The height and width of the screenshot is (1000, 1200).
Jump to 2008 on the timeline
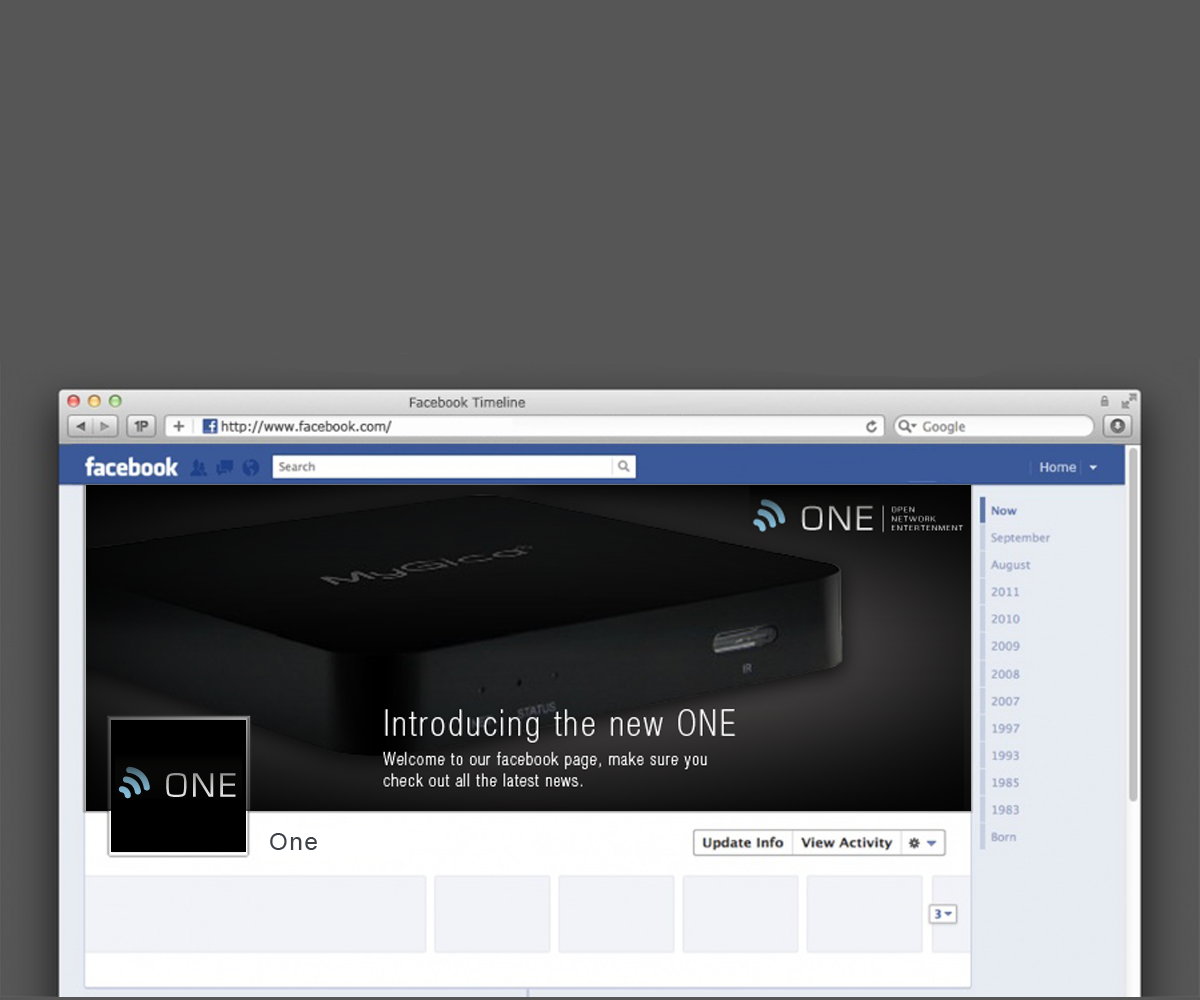[1005, 674]
